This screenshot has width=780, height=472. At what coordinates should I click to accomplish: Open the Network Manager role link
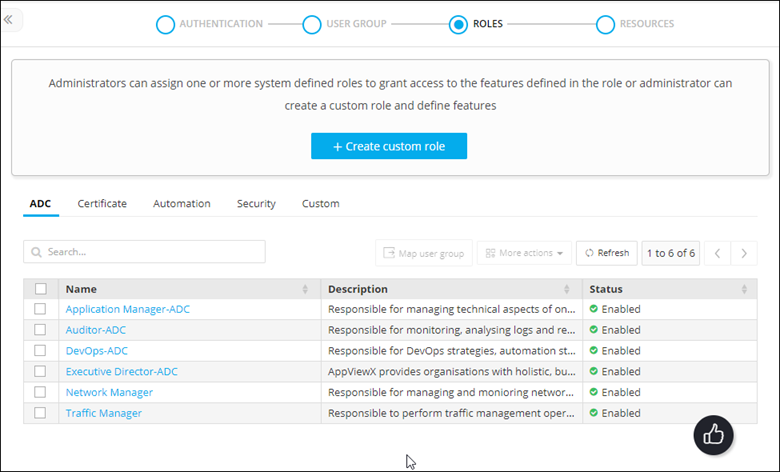coord(109,392)
